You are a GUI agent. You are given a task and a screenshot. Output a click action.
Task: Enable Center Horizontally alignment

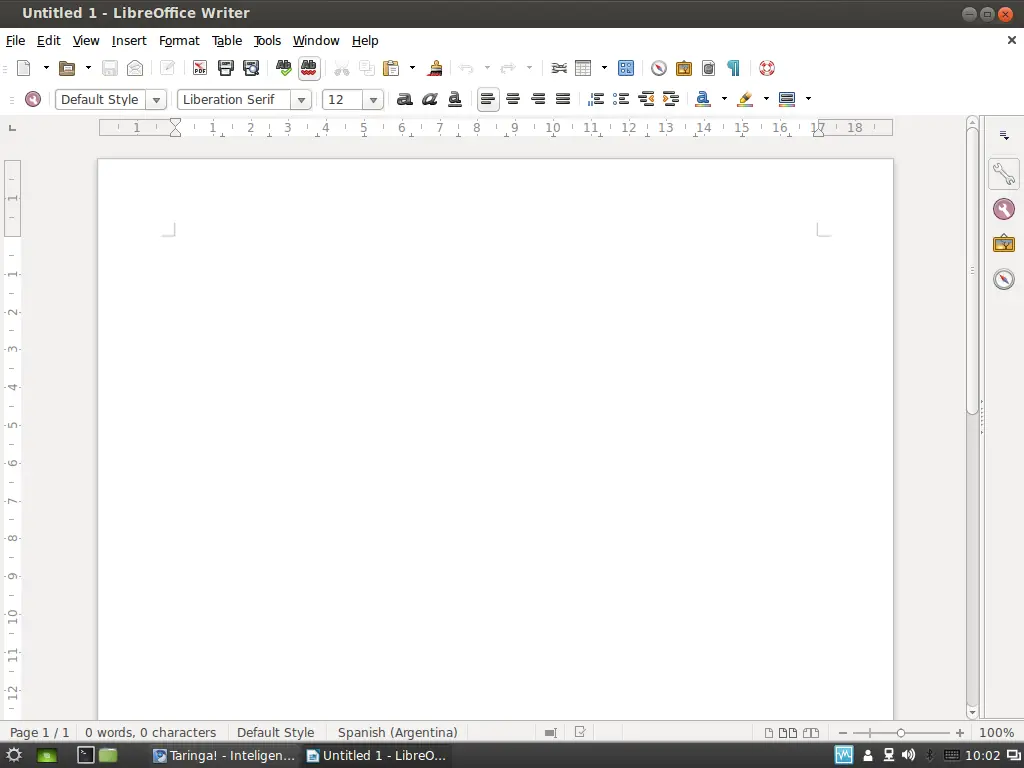click(x=513, y=99)
